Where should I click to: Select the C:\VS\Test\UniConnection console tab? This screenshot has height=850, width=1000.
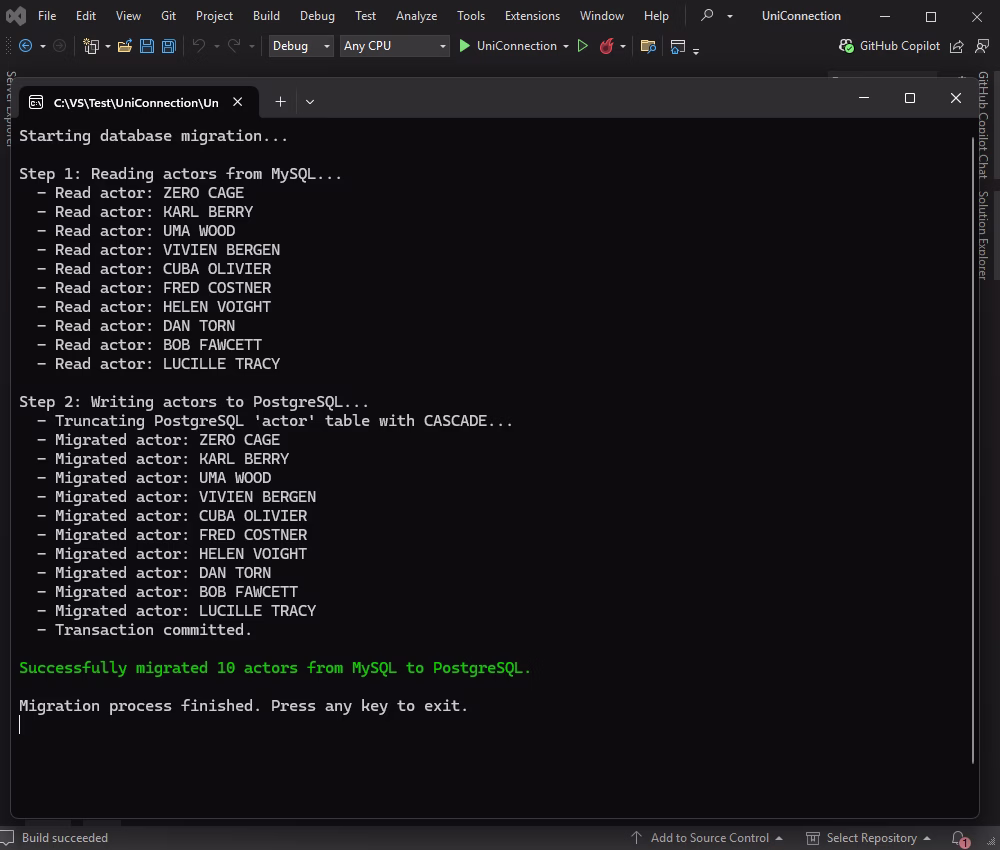tap(136, 103)
